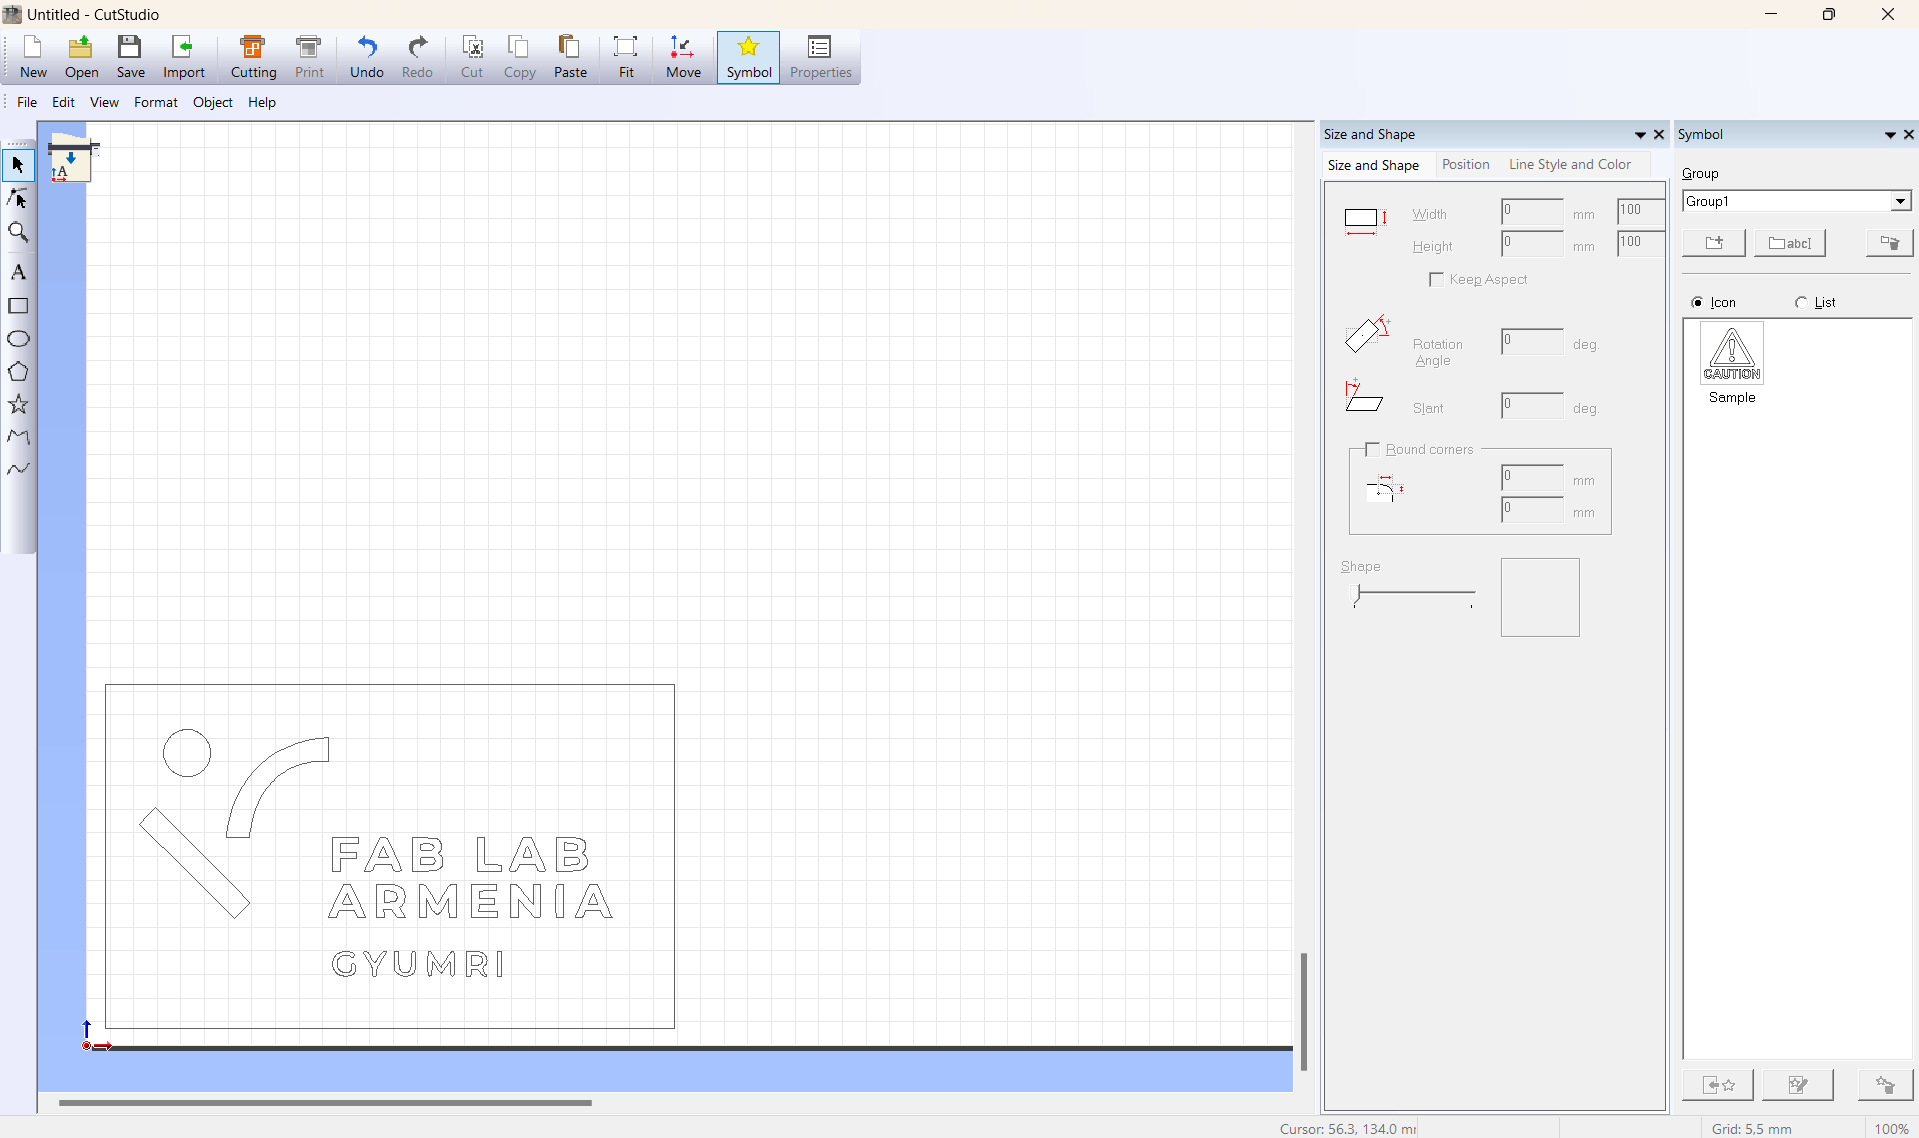Click the Shape preview box
Screen dimensions: 1919x1138
pyautogui.click(x=1540, y=598)
